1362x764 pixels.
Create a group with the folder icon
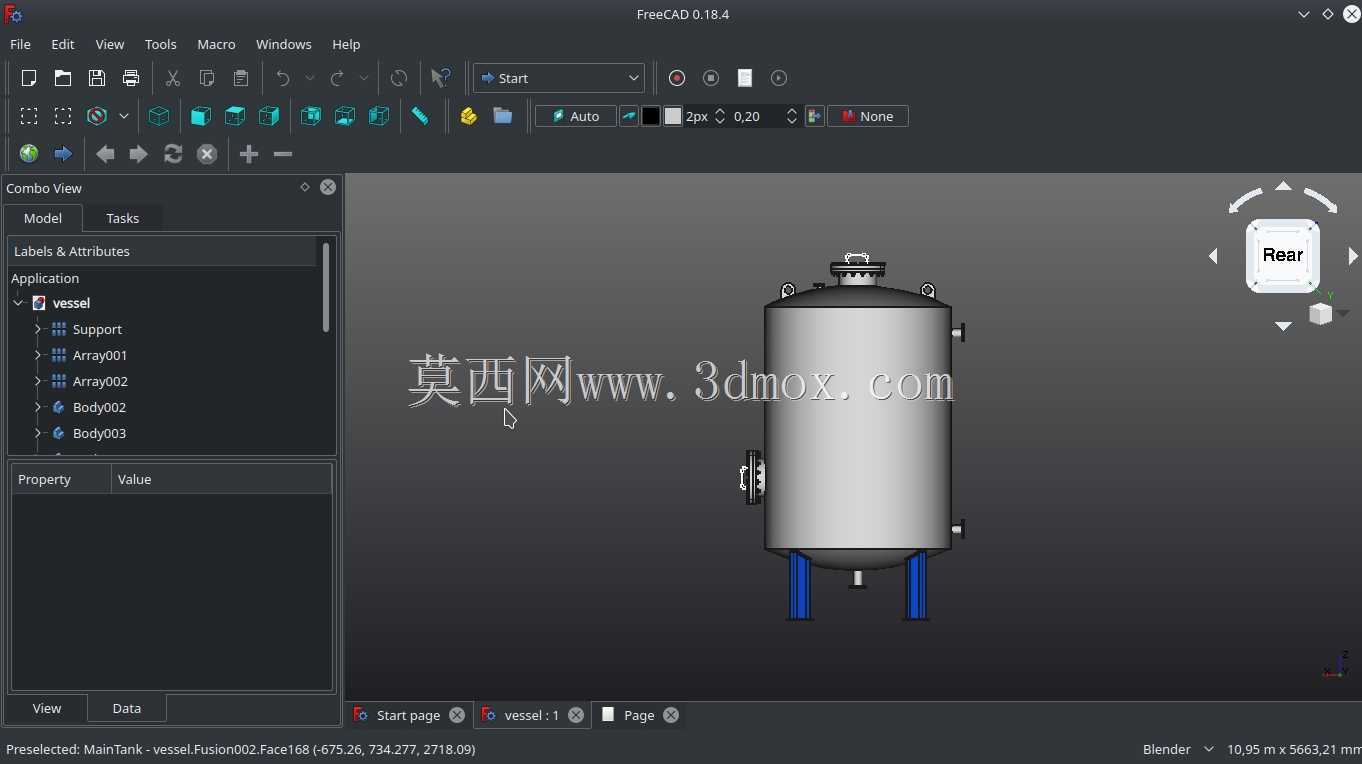click(x=503, y=116)
